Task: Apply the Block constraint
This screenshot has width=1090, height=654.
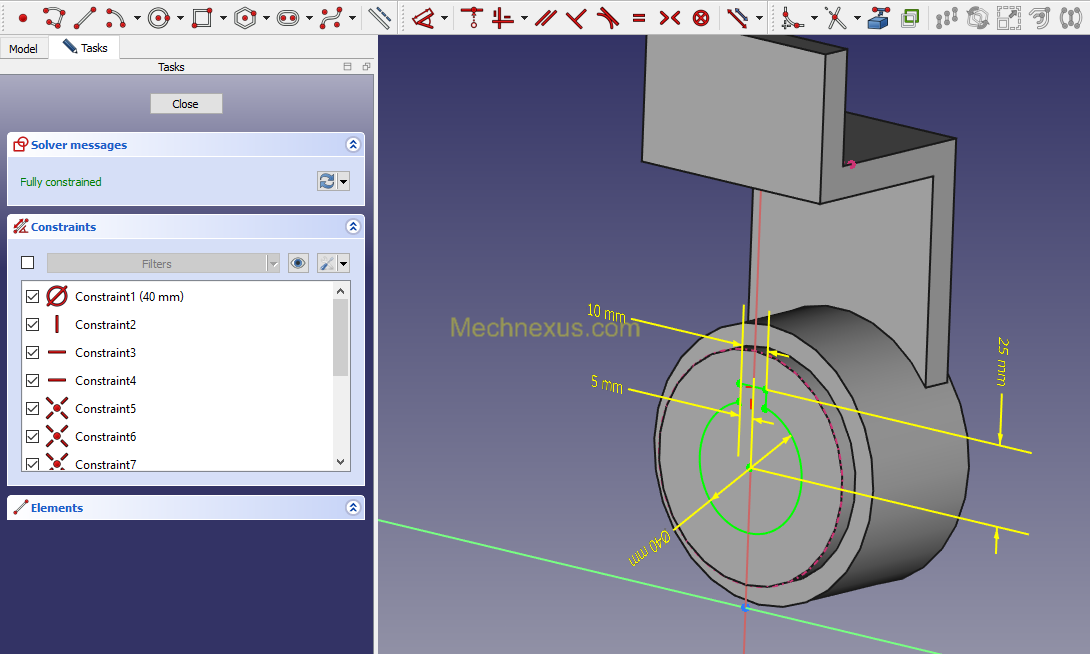Action: pos(701,18)
